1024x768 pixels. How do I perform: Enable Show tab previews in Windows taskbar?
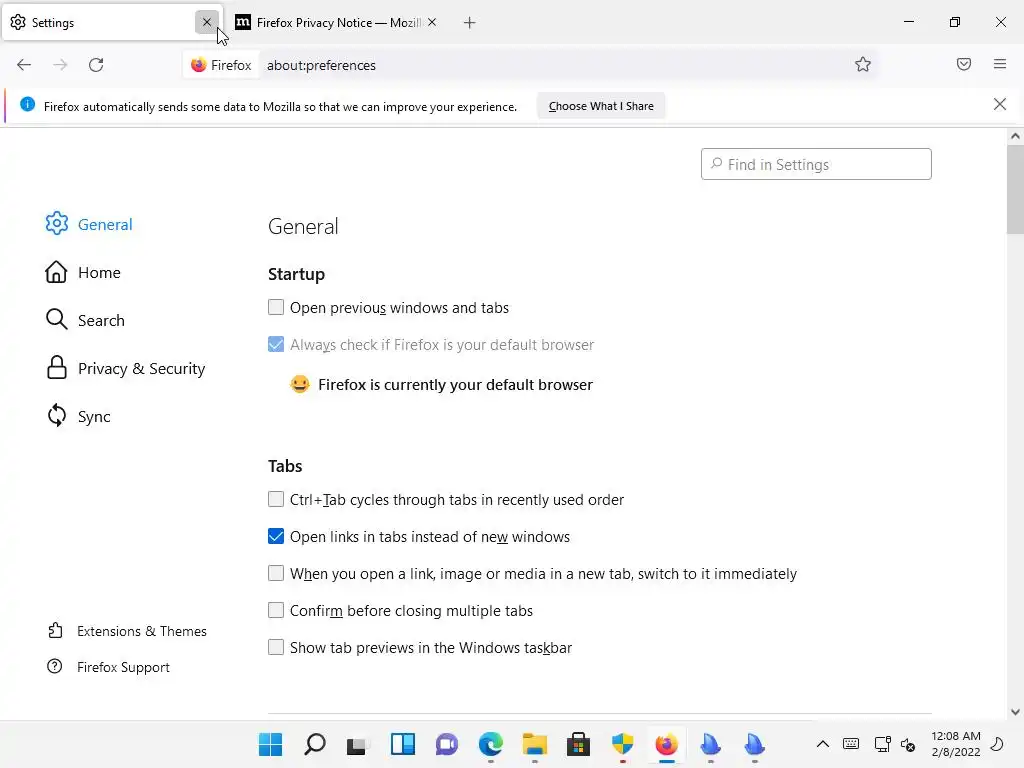coord(276,647)
